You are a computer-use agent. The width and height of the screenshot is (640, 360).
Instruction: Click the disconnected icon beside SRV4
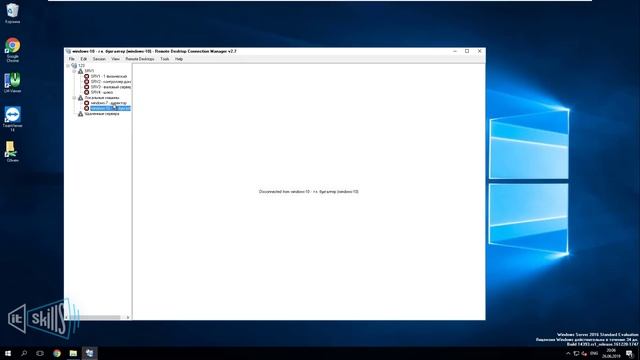[x=87, y=92]
